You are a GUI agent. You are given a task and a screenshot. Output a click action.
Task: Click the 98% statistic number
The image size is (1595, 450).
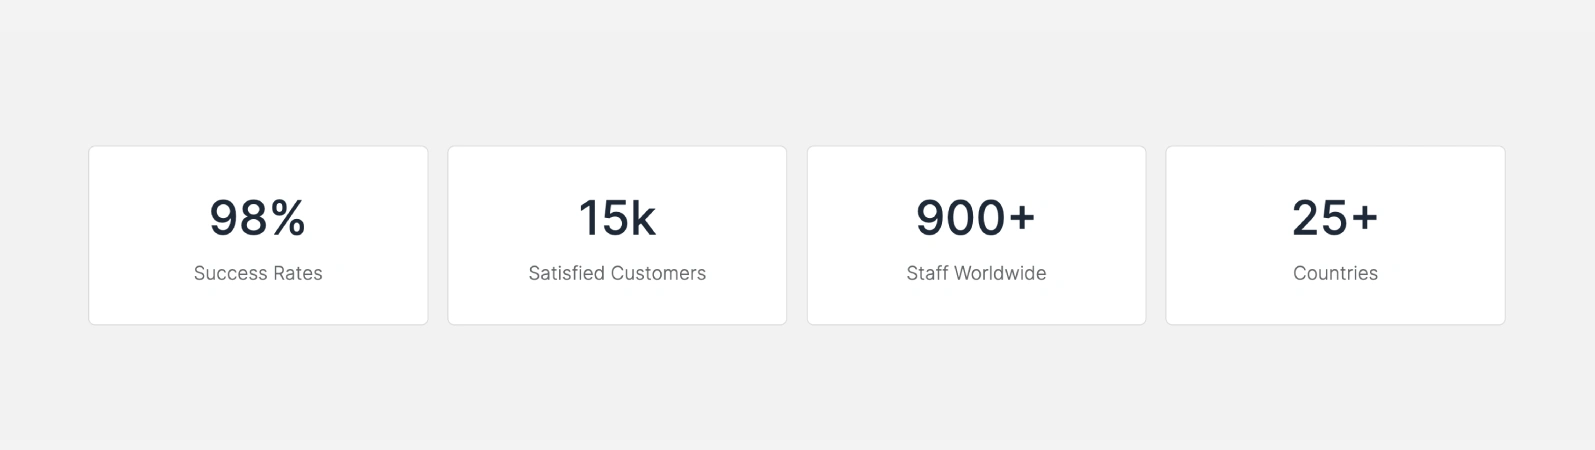point(257,218)
